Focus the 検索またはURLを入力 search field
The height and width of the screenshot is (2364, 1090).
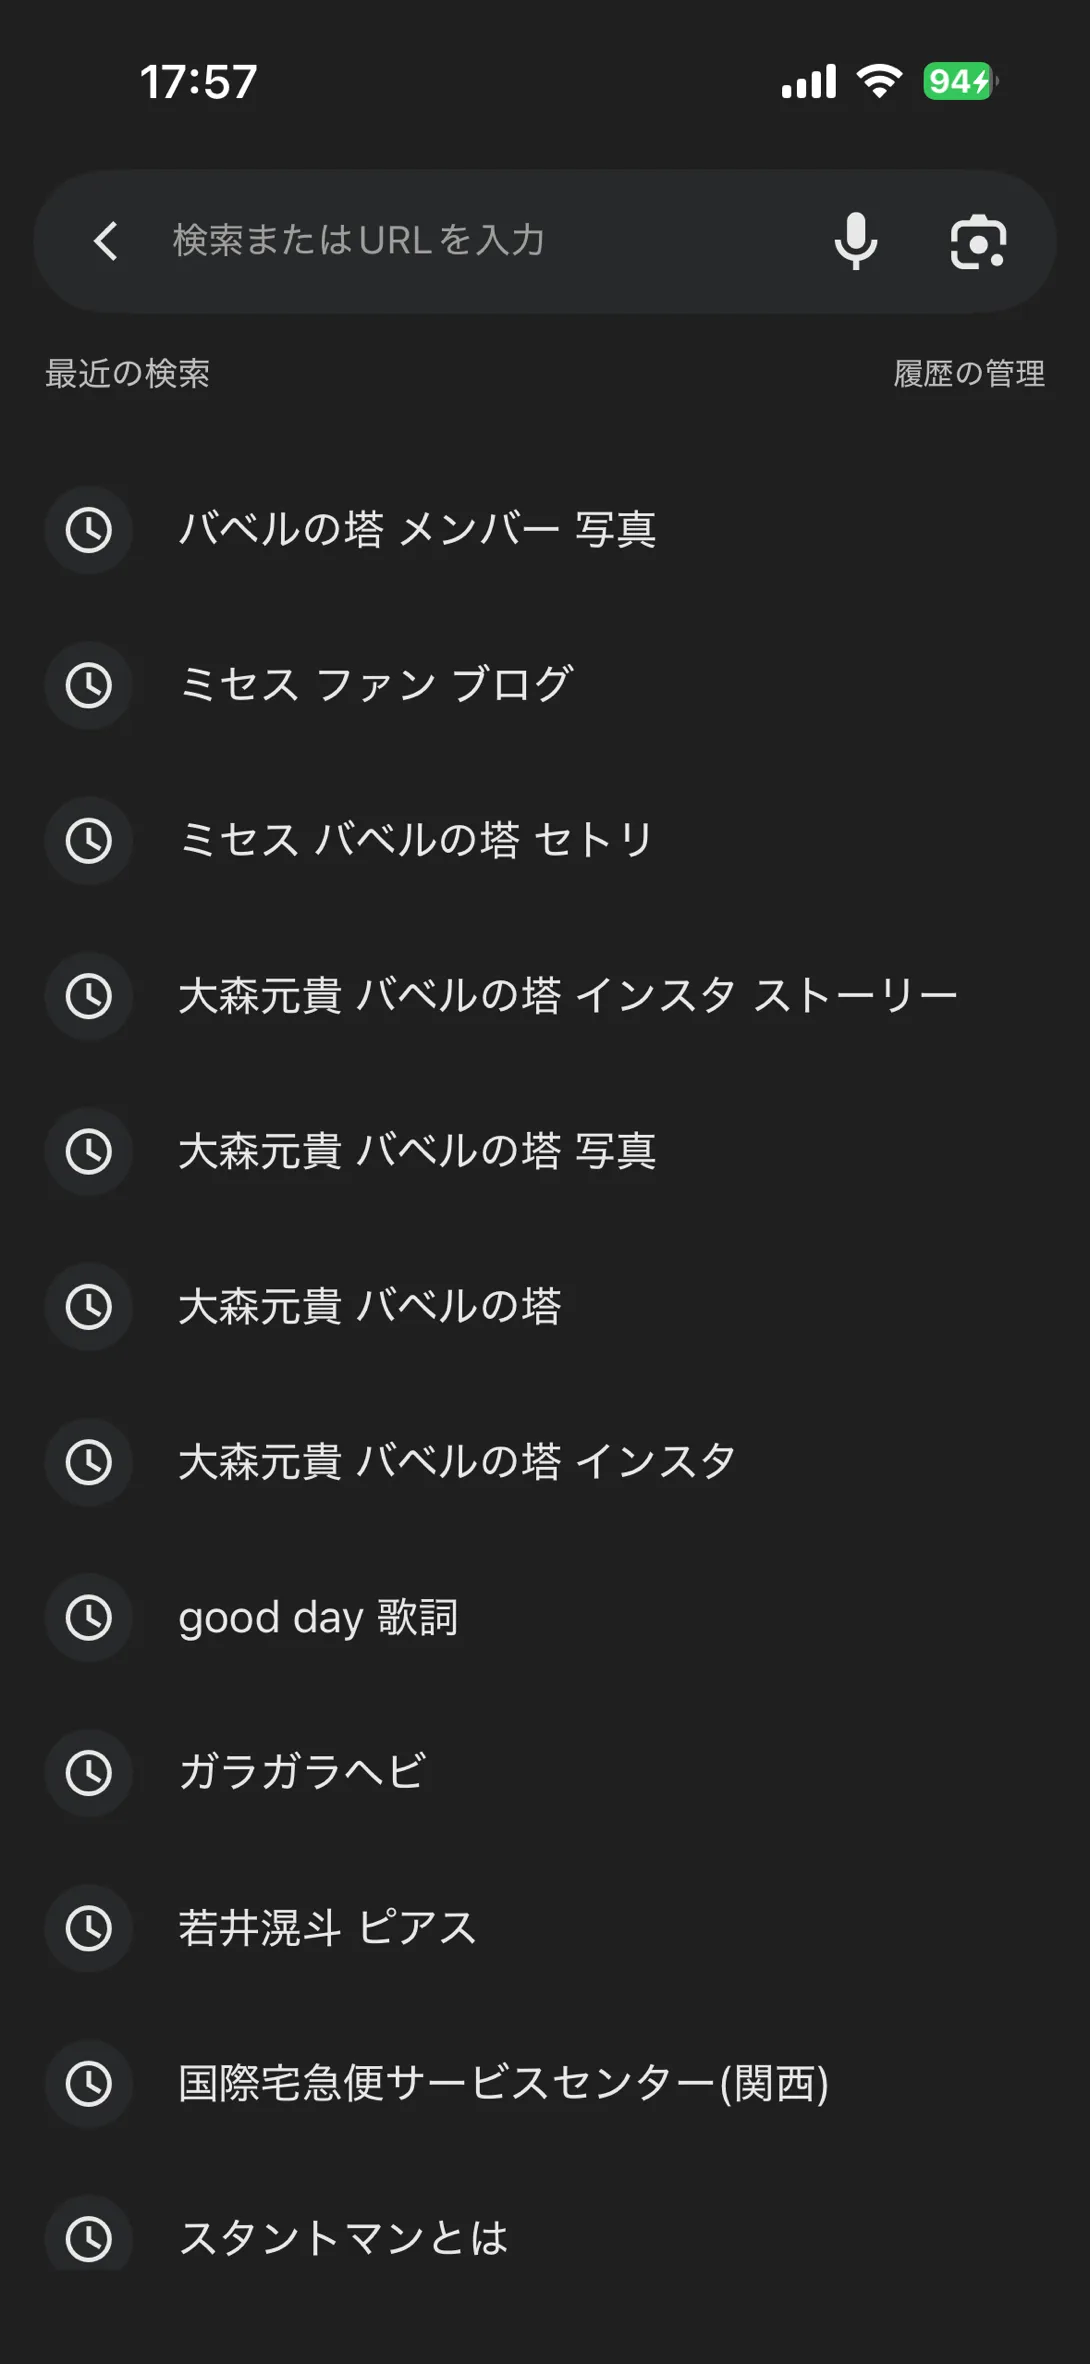(488, 241)
